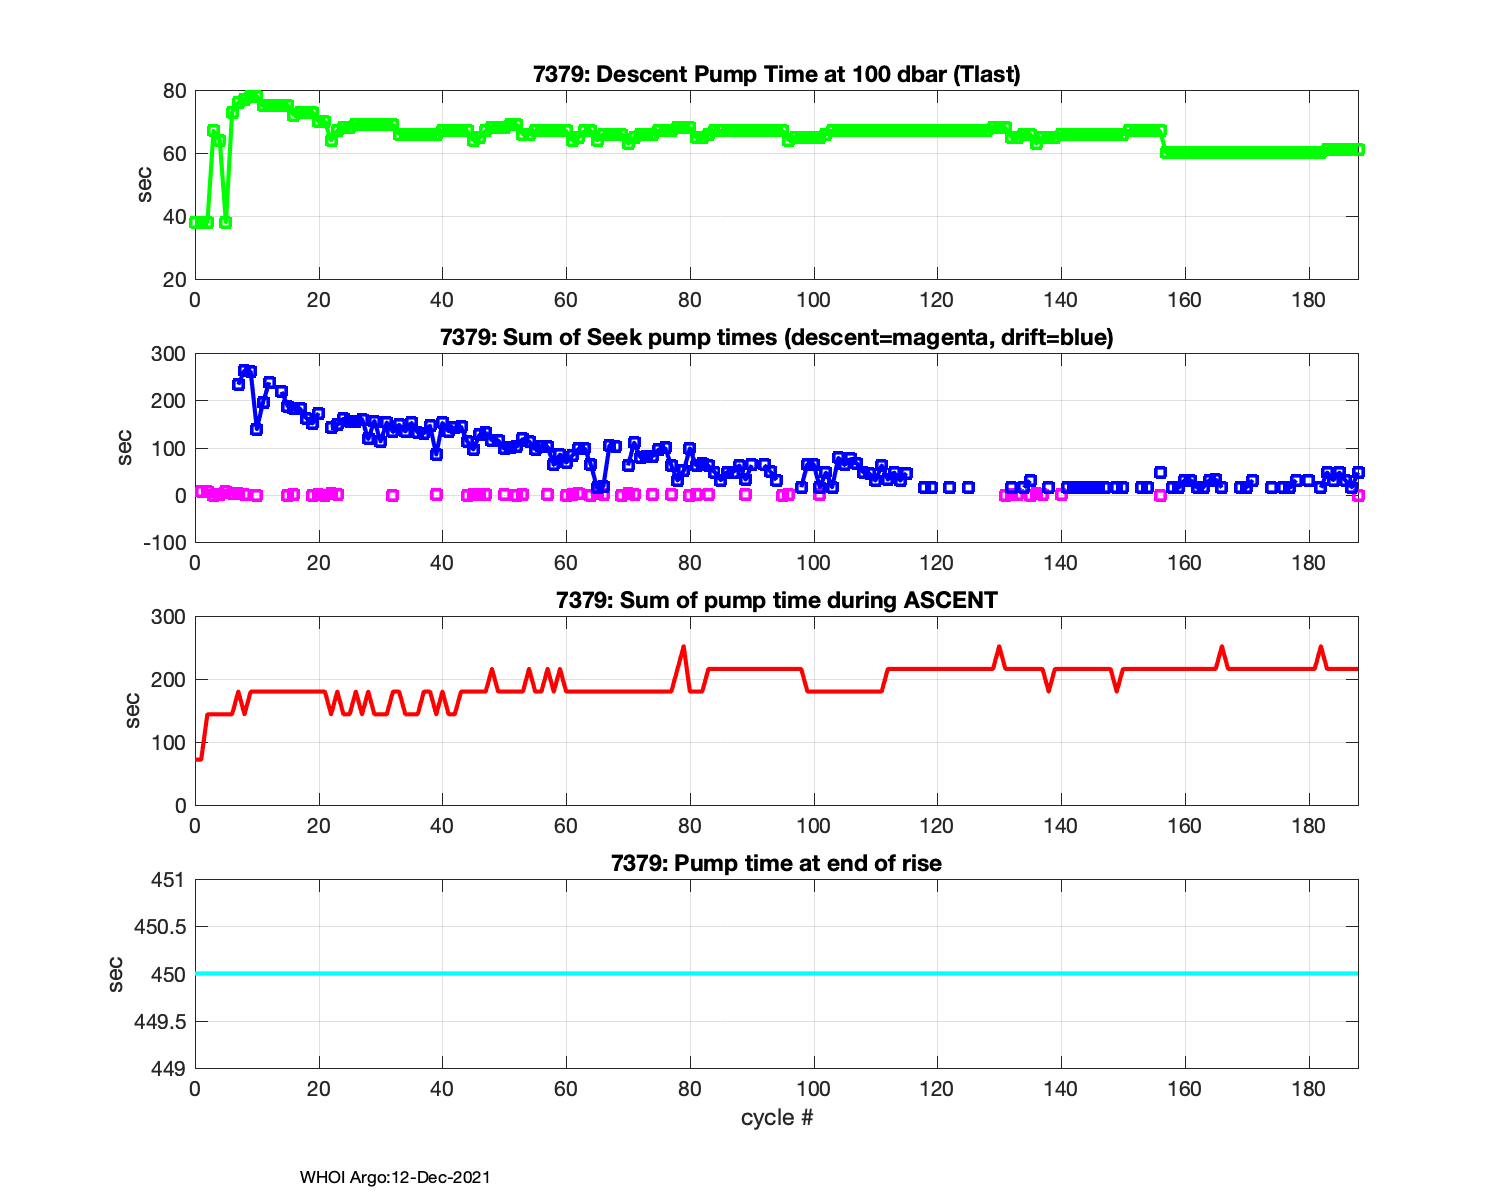Click the 180 x-tick under the bottom plot
Image resolution: width=1500 pixels, height=1200 pixels.
[x=1308, y=1089]
